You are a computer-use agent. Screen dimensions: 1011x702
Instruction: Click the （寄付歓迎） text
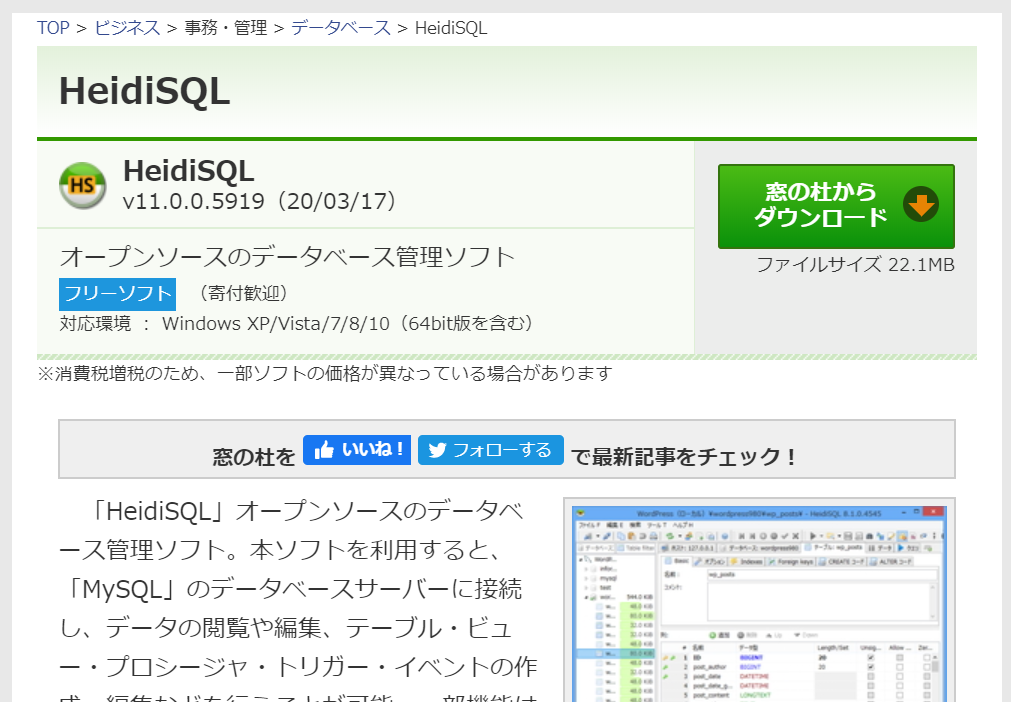(242, 293)
